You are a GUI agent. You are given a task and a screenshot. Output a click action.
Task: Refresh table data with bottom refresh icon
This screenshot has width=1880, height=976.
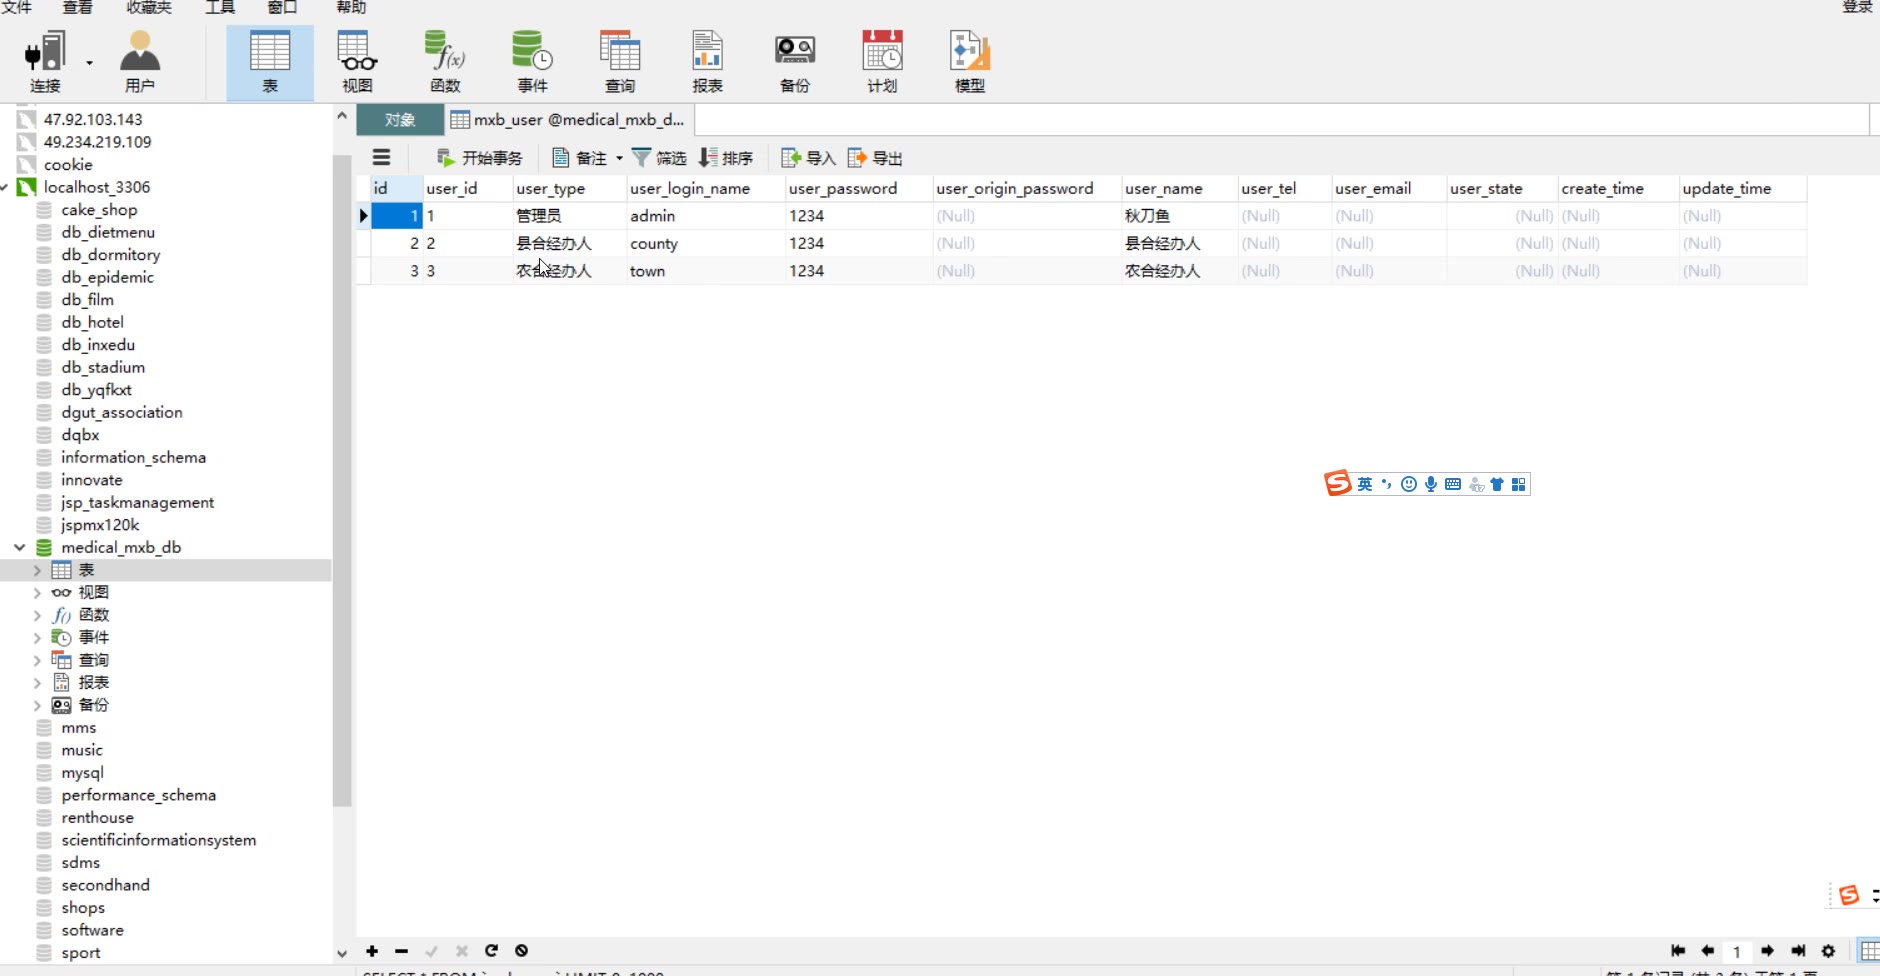point(491,951)
